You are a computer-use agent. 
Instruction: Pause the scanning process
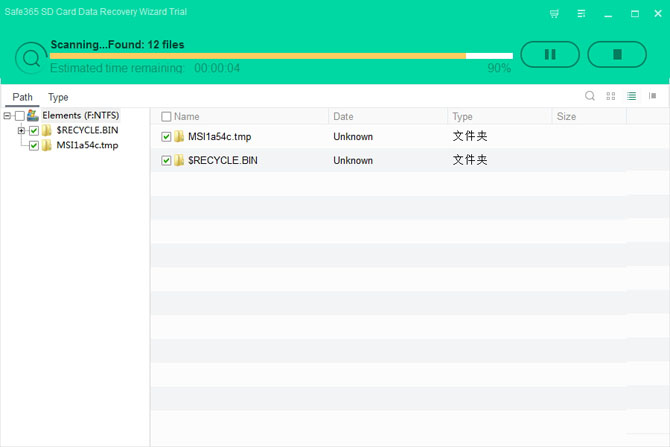[550, 54]
